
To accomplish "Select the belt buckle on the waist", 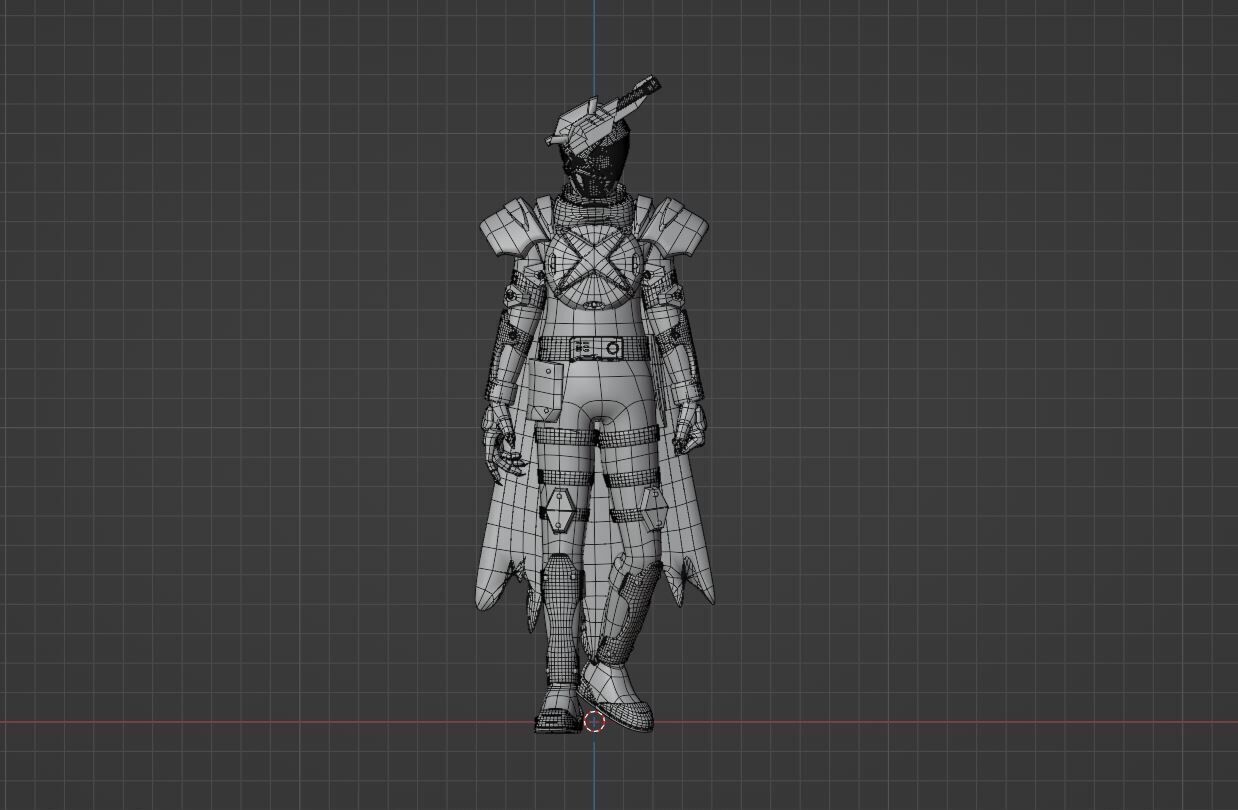I will tap(595, 349).
